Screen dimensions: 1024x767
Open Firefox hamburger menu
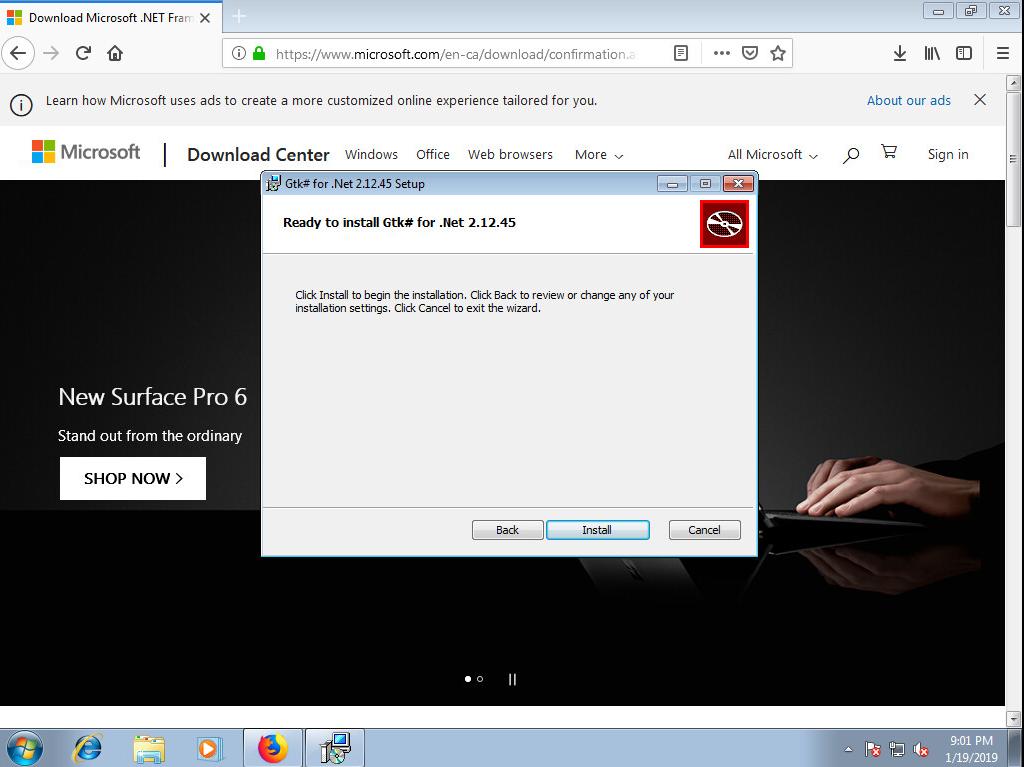(1003, 54)
